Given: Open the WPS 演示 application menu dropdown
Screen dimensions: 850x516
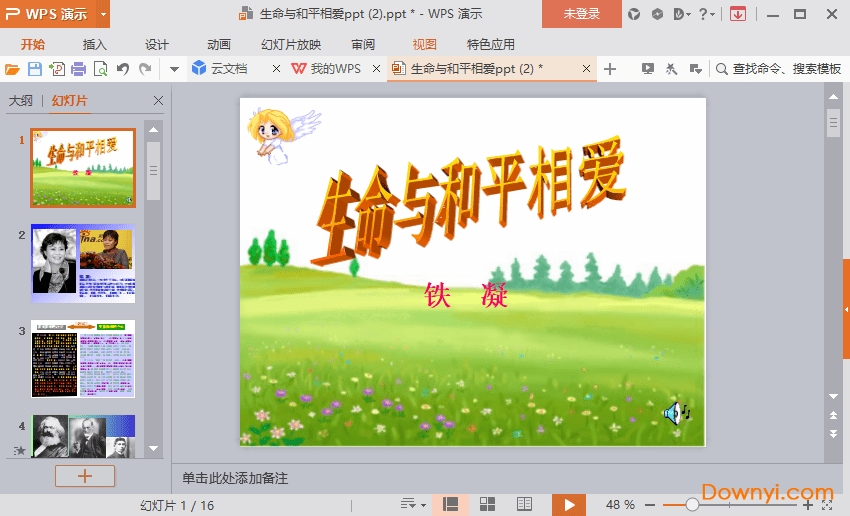Looking at the screenshot, I should tap(104, 14).
